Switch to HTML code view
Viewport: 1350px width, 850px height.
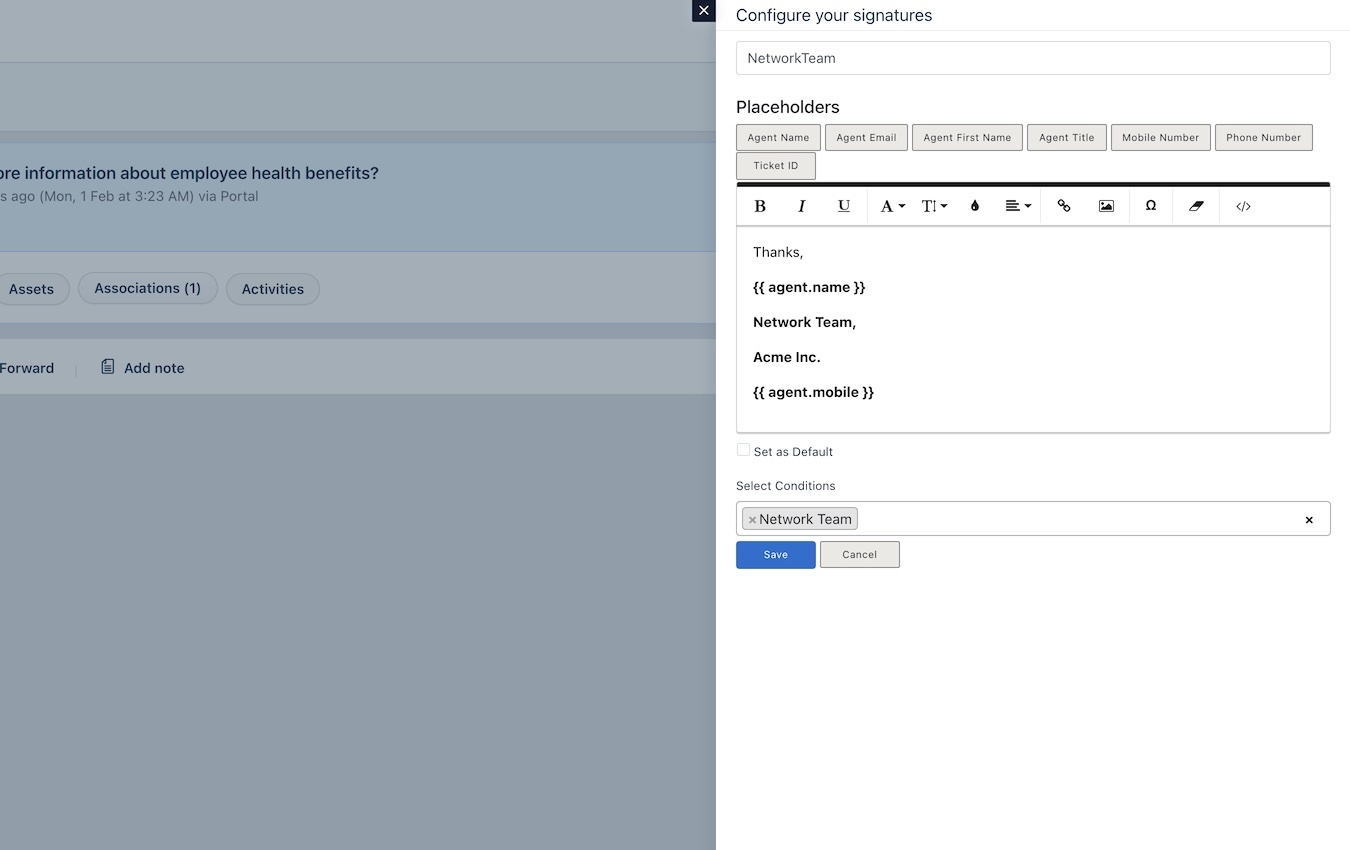(x=1242, y=206)
